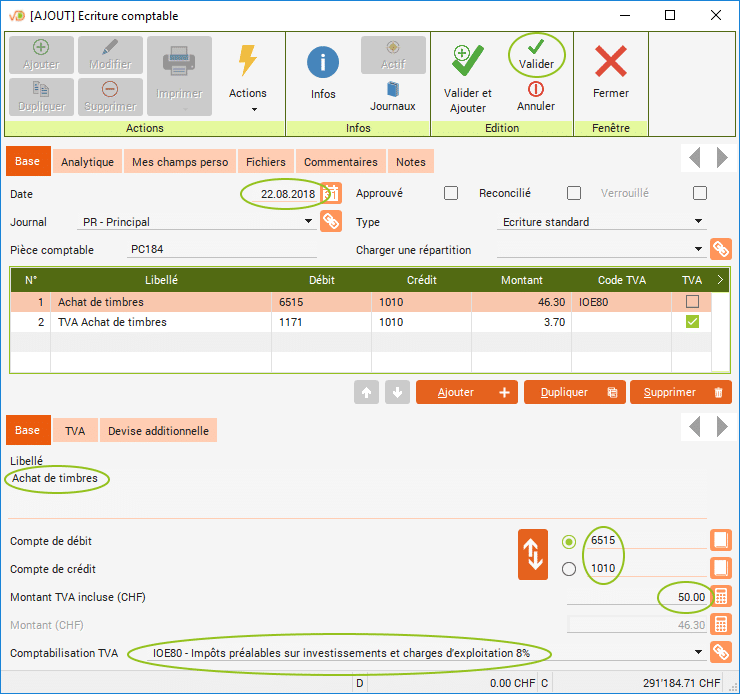Screen dimensions: 740x694
Task: Expand the Comptabilisation TVA dropdown
Action: coord(698,652)
